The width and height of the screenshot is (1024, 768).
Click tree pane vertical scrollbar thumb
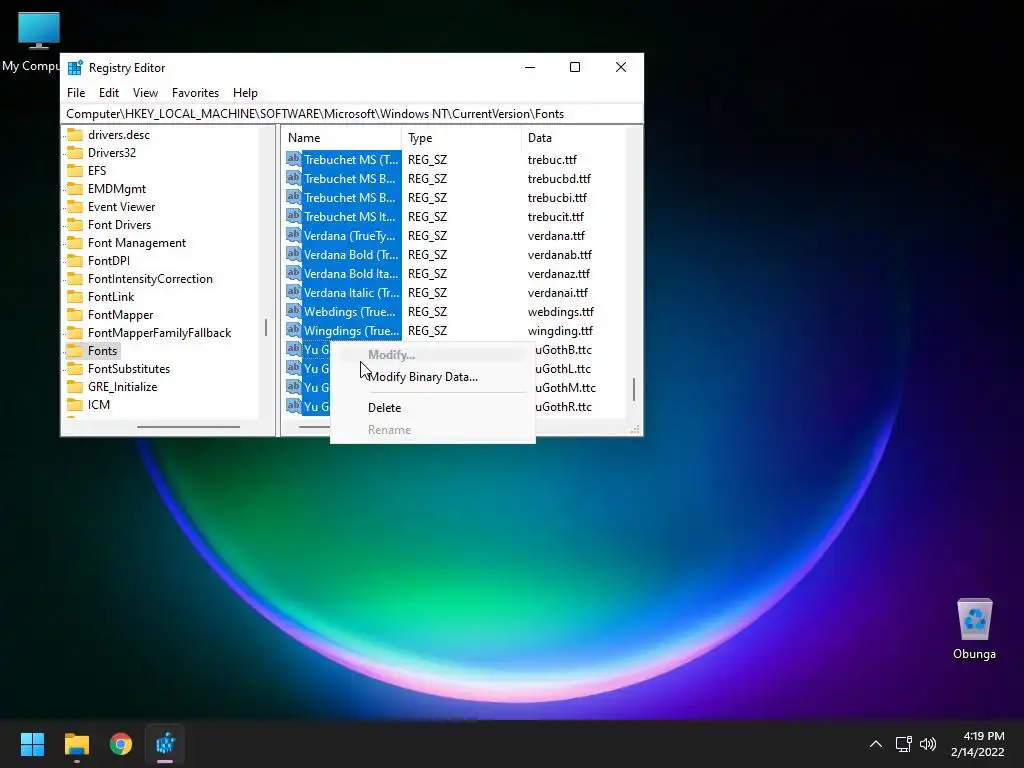tap(266, 327)
